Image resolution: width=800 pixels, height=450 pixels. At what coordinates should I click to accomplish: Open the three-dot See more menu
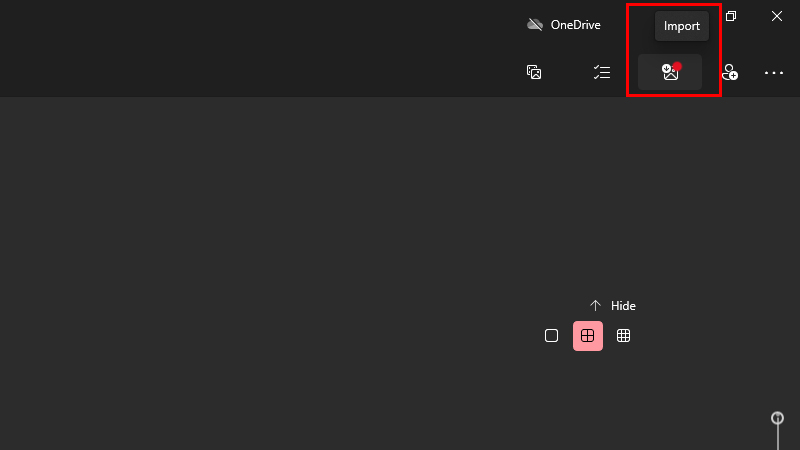[x=773, y=73]
